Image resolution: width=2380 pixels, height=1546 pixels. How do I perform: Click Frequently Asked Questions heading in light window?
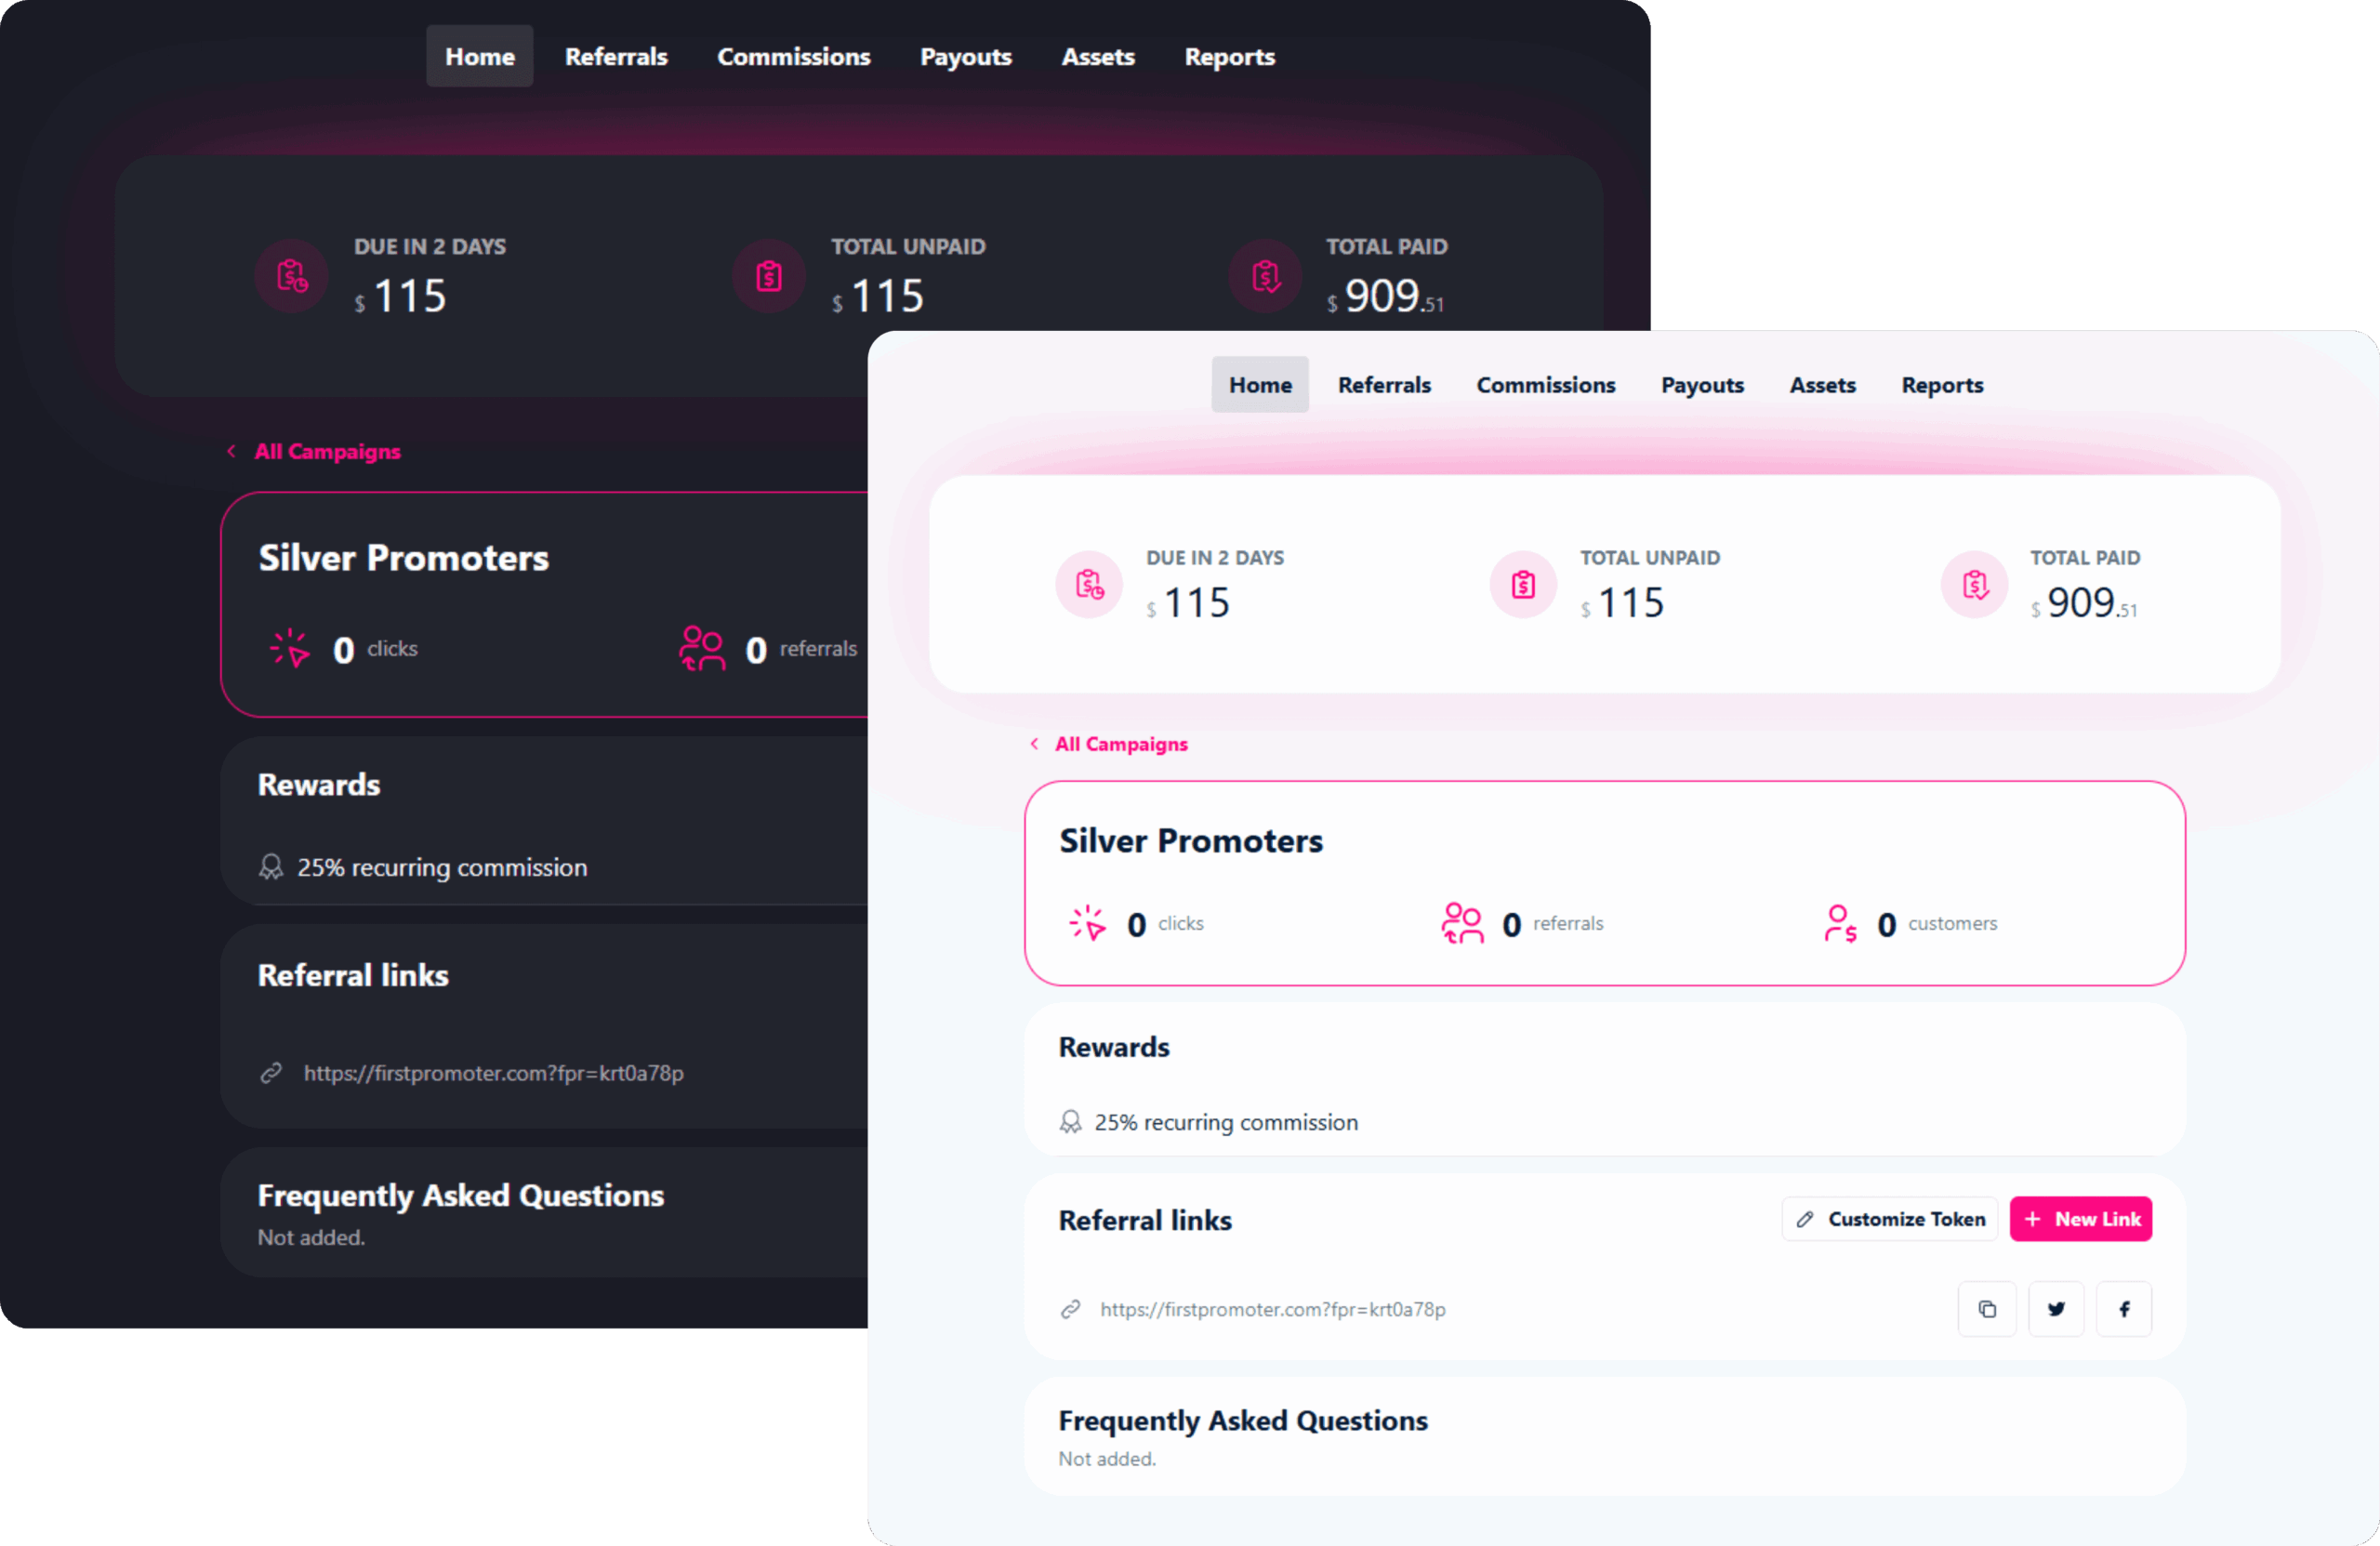coord(1243,1421)
